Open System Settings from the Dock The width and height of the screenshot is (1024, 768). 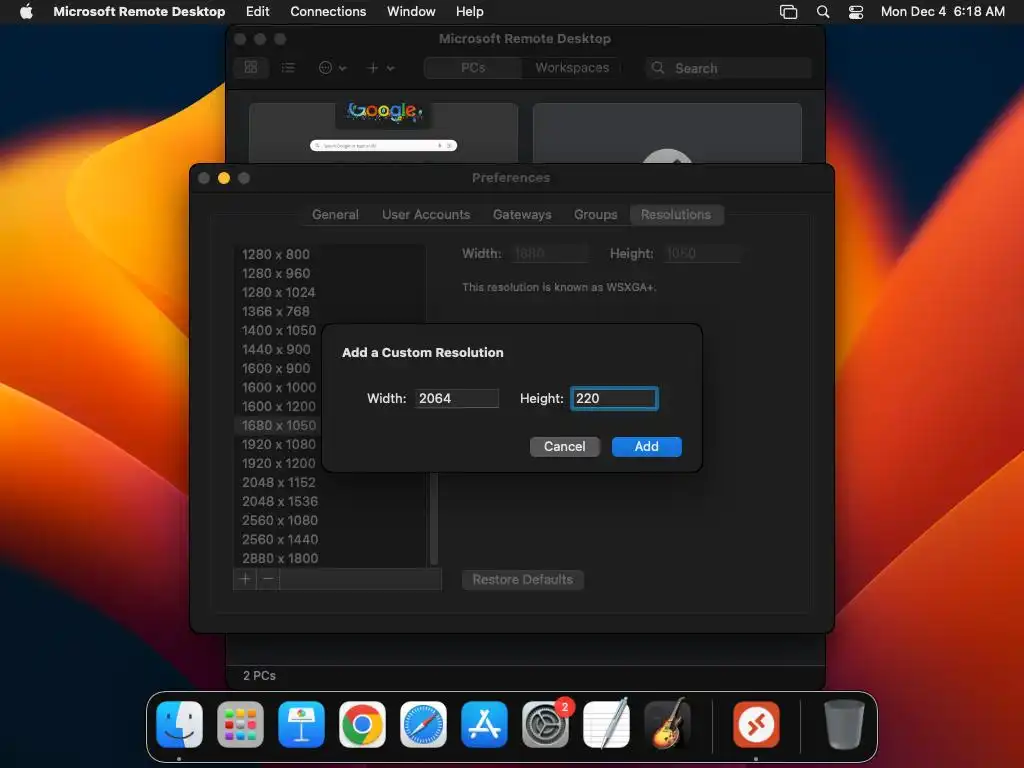[545, 724]
